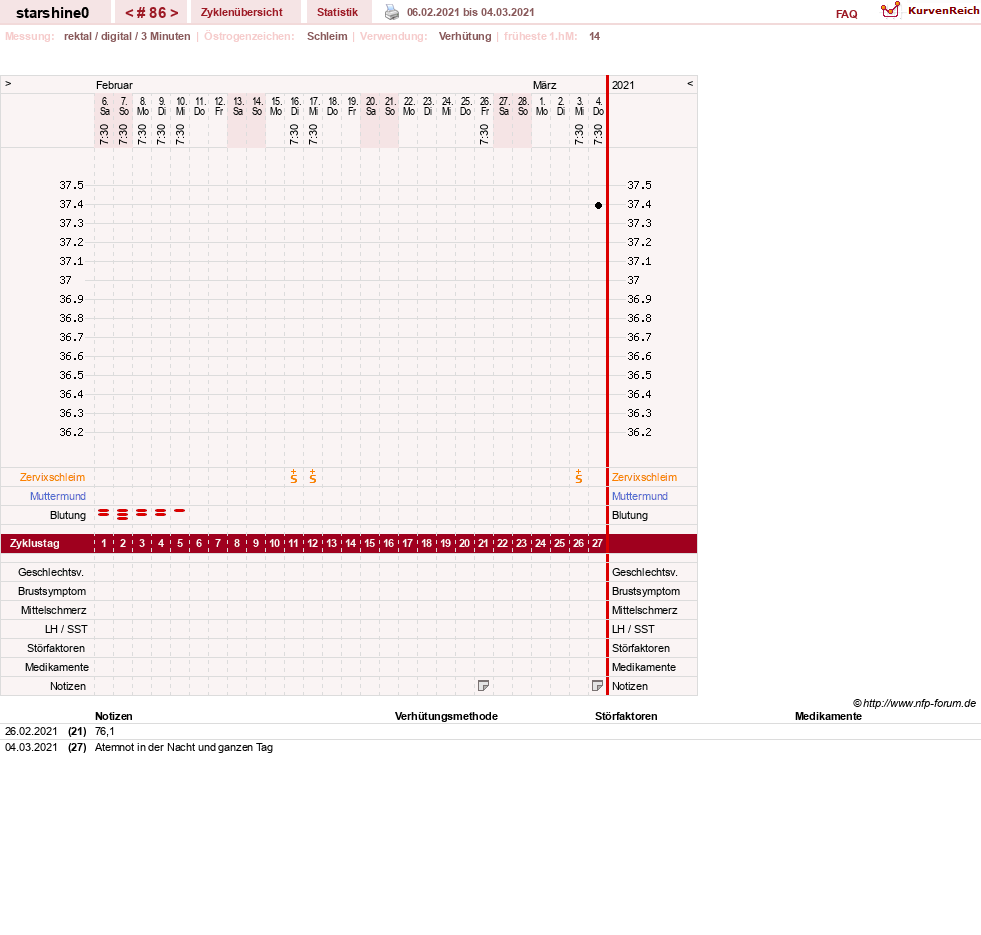Click date column 6. Sa
The image size is (981, 935).
tap(104, 106)
